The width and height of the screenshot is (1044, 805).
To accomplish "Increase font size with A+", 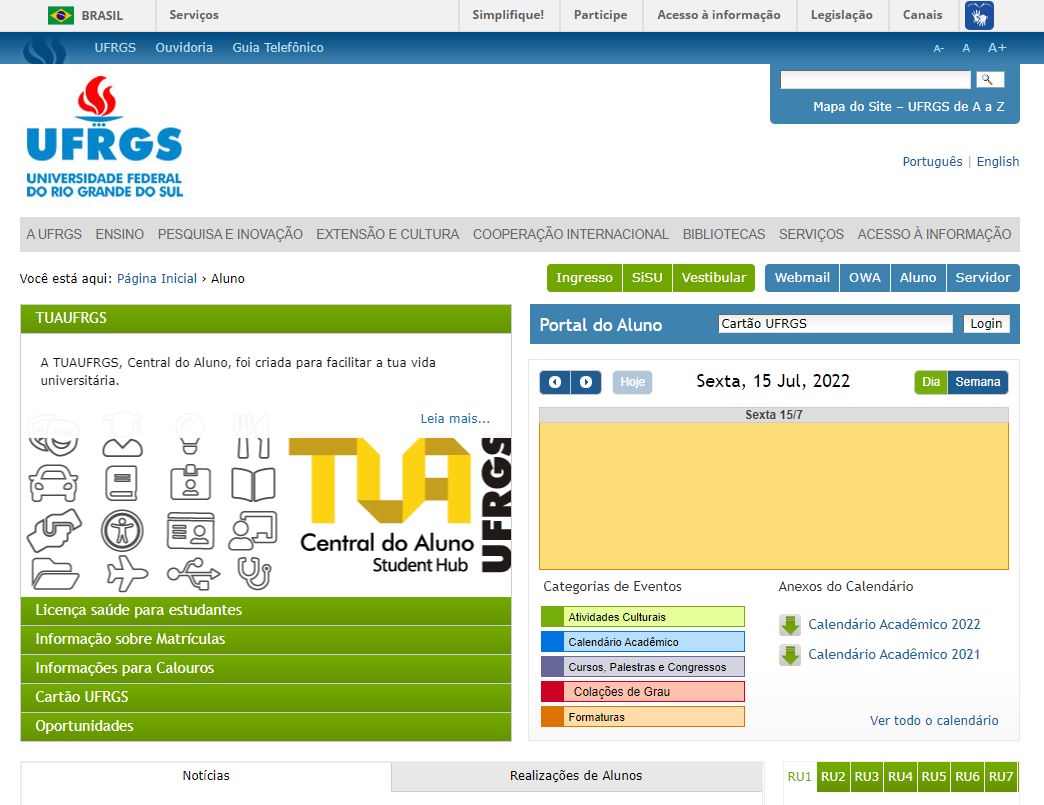I will coord(997,47).
